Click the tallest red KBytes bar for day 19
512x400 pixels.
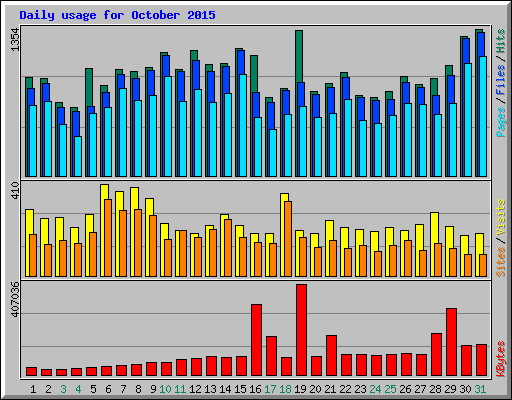point(301,330)
